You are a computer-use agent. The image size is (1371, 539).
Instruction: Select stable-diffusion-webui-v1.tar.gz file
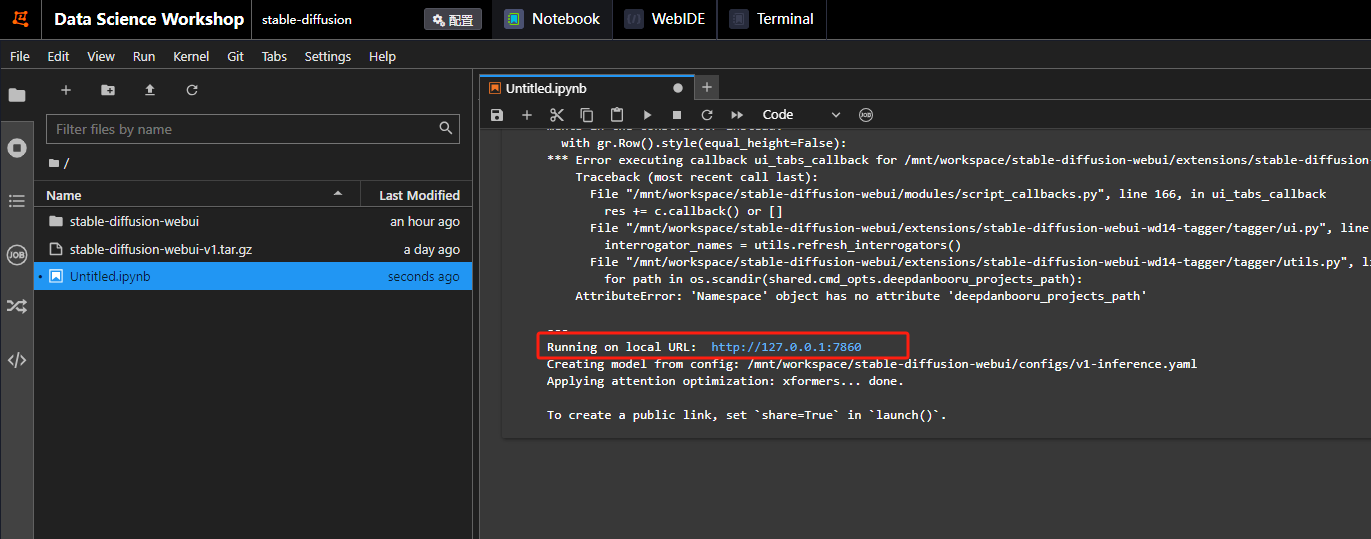click(x=253, y=249)
